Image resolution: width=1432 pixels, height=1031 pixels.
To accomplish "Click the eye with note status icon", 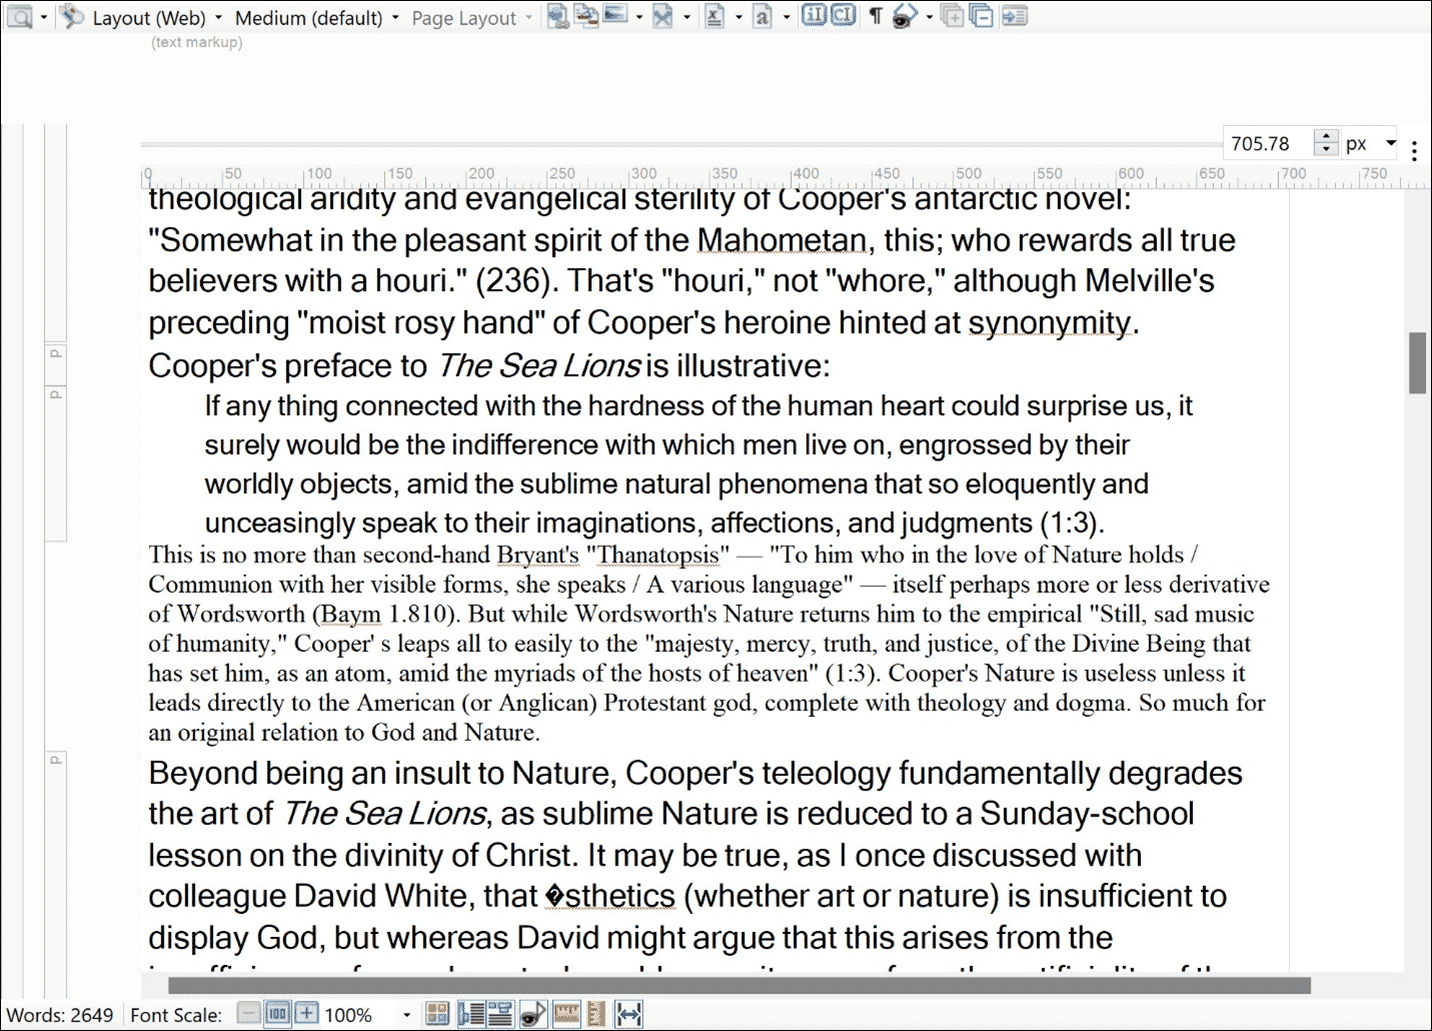I will 533,1014.
